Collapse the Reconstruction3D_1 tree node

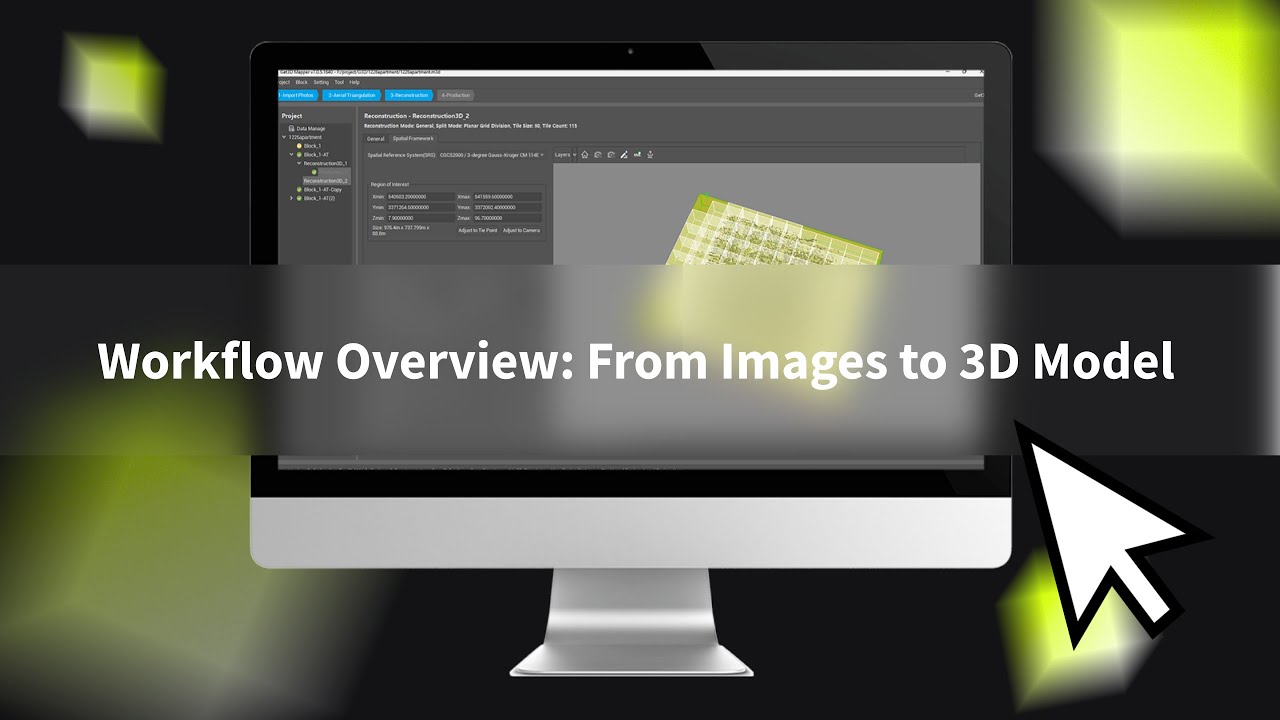tap(299, 163)
